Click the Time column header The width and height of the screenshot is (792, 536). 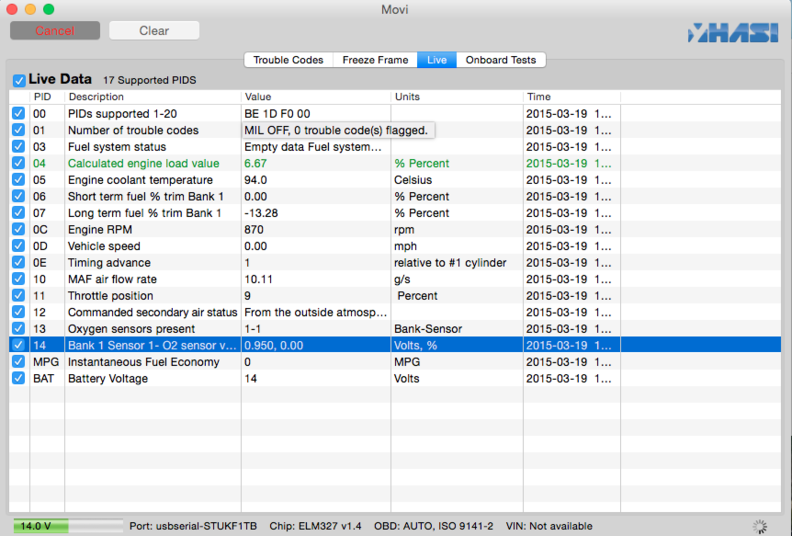570,97
